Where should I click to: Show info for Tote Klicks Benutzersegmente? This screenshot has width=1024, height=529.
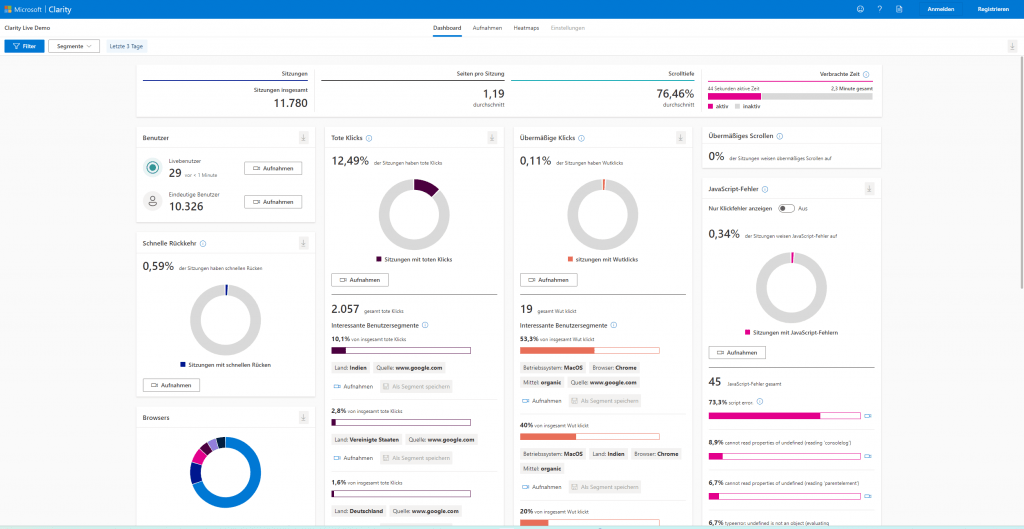425,325
